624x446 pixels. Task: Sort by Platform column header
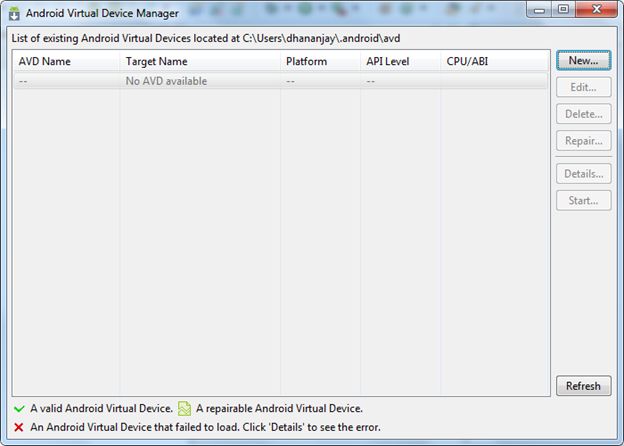[x=320, y=61]
